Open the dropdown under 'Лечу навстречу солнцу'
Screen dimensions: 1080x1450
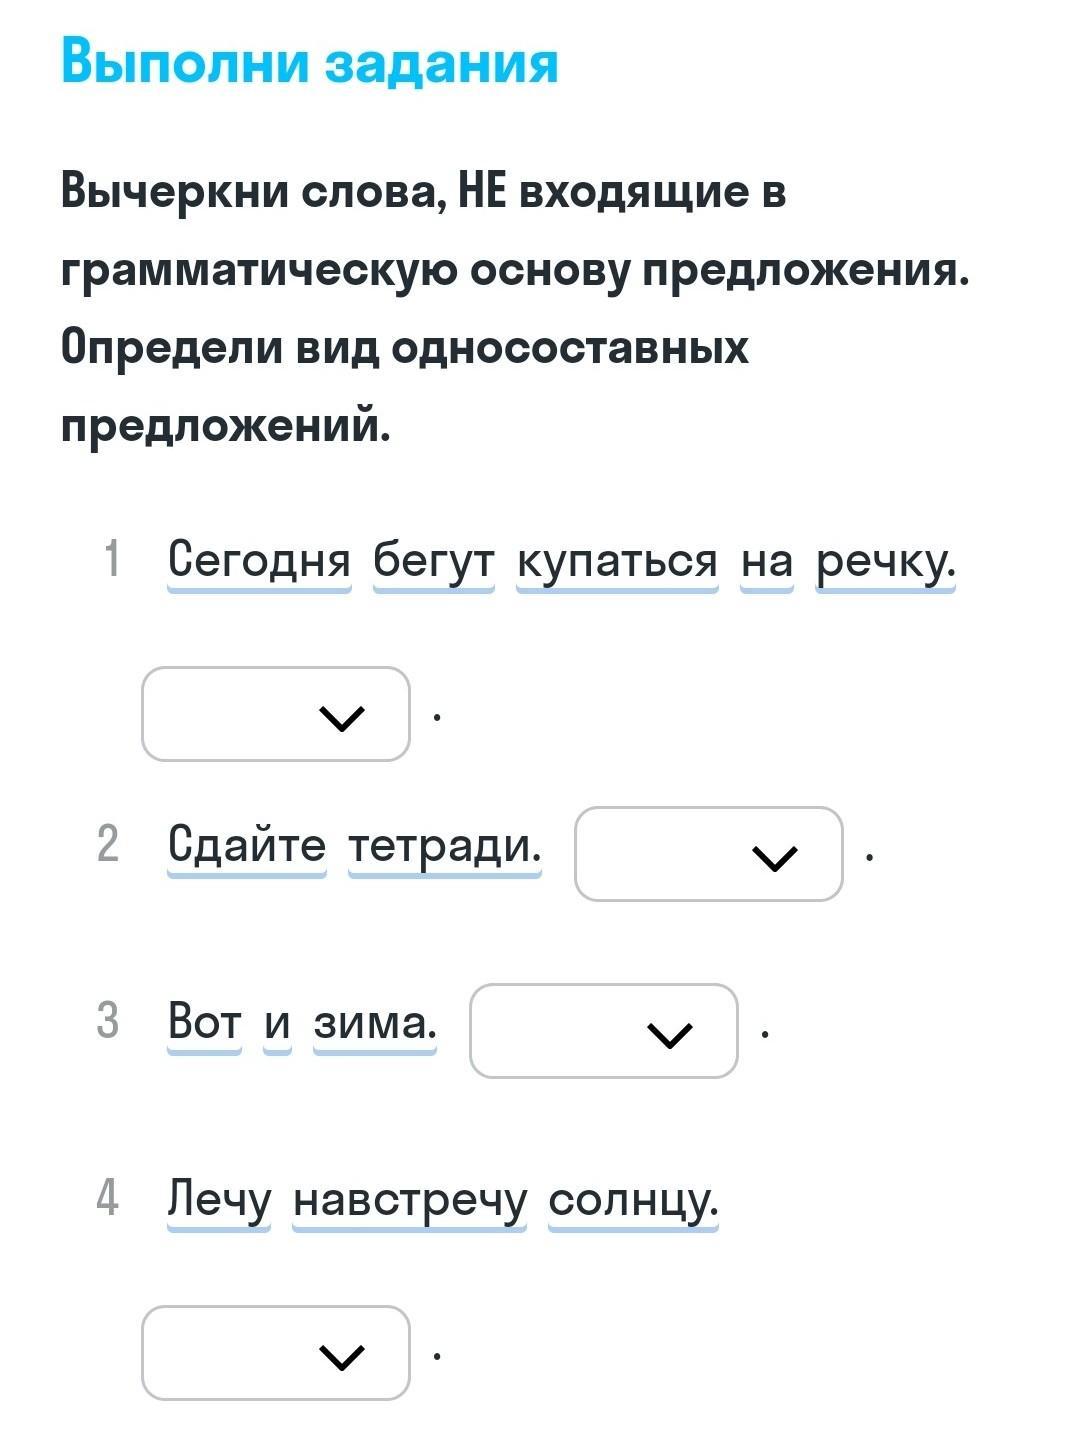point(276,1353)
